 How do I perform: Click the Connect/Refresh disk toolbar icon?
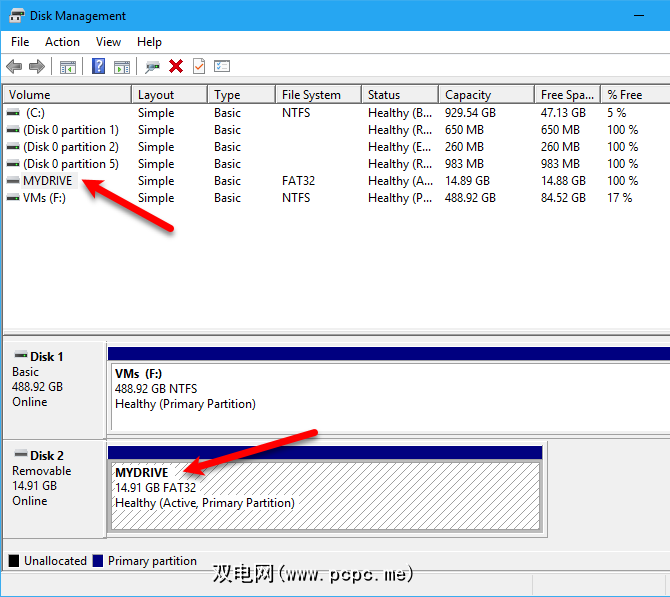click(x=153, y=67)
